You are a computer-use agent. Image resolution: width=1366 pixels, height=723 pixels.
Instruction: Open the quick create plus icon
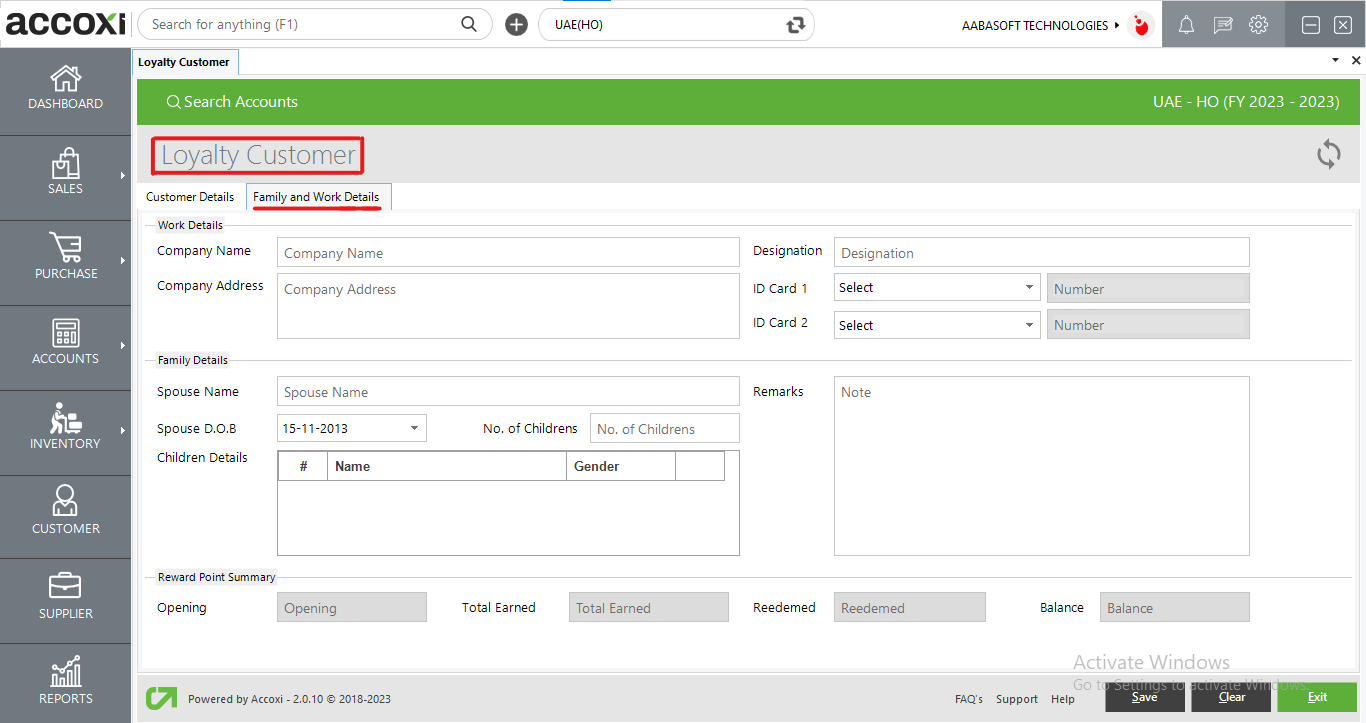tap(516, 24)
